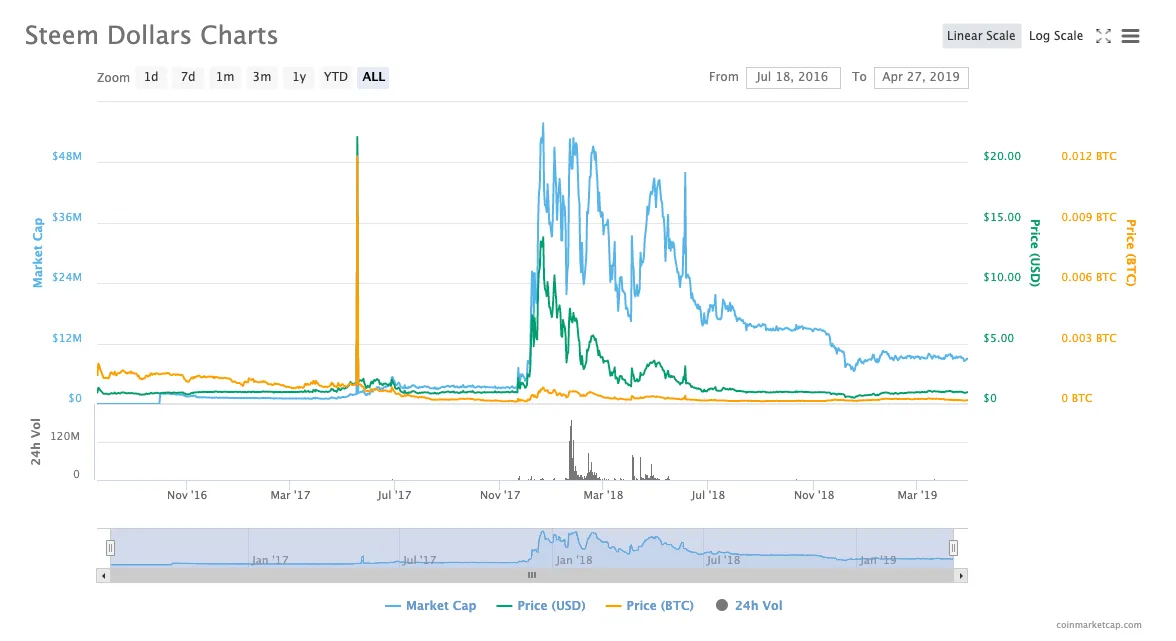This screenshot has width=1176, height=641.
Task: Click the Nov '16 x-axis label
Action: click(187, 495)
